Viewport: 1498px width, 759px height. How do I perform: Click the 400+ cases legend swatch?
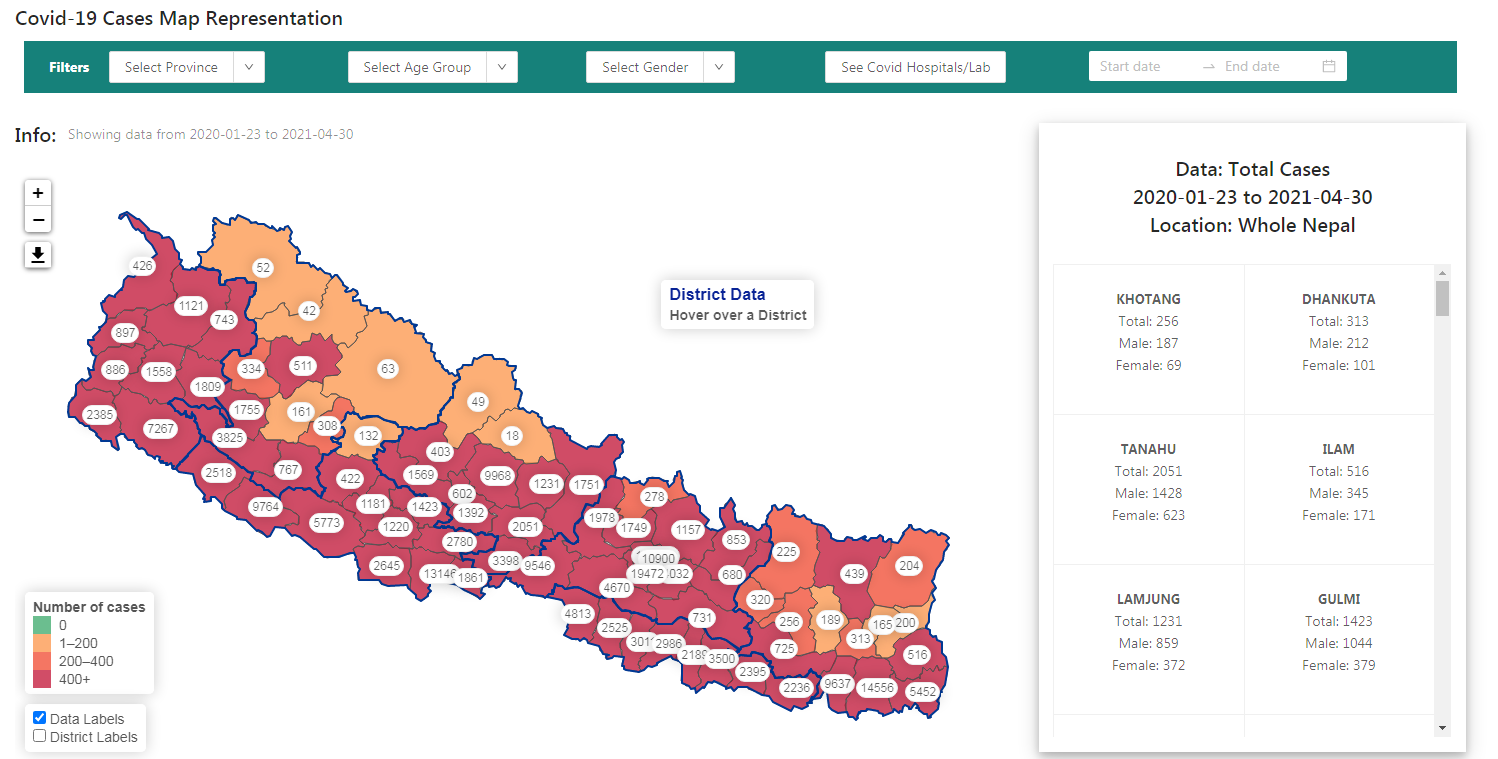click(x=42, y=679)
